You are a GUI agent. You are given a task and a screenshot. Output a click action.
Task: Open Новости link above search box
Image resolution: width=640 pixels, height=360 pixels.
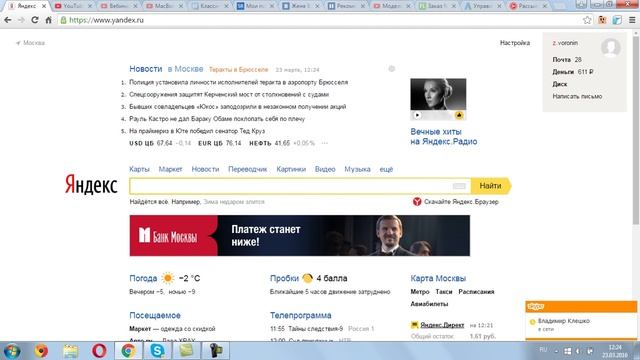(x=205, y=169)
